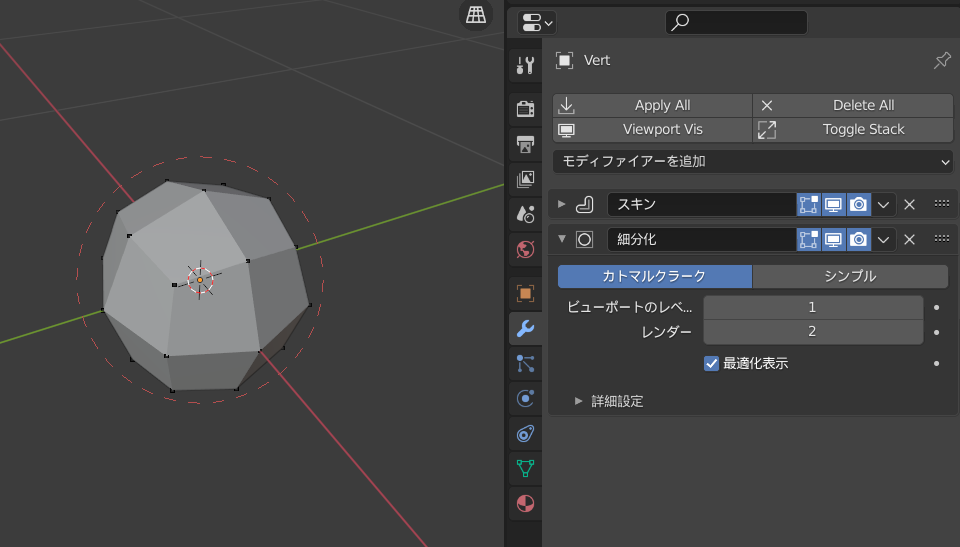The image size is (960, 547).
Task: Open the editor type dropdown
Action: pos(536,23)
